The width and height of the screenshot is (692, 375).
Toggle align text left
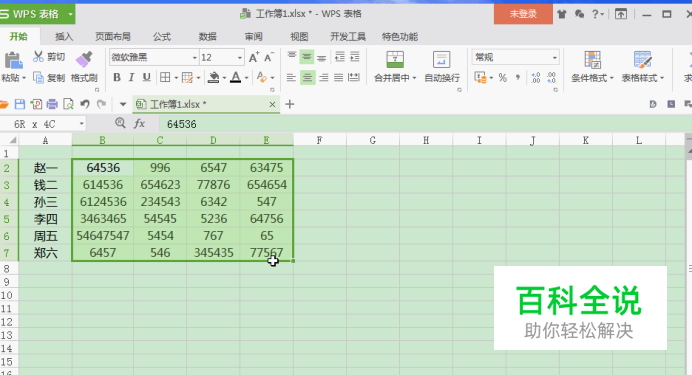[x=291, y=78]
